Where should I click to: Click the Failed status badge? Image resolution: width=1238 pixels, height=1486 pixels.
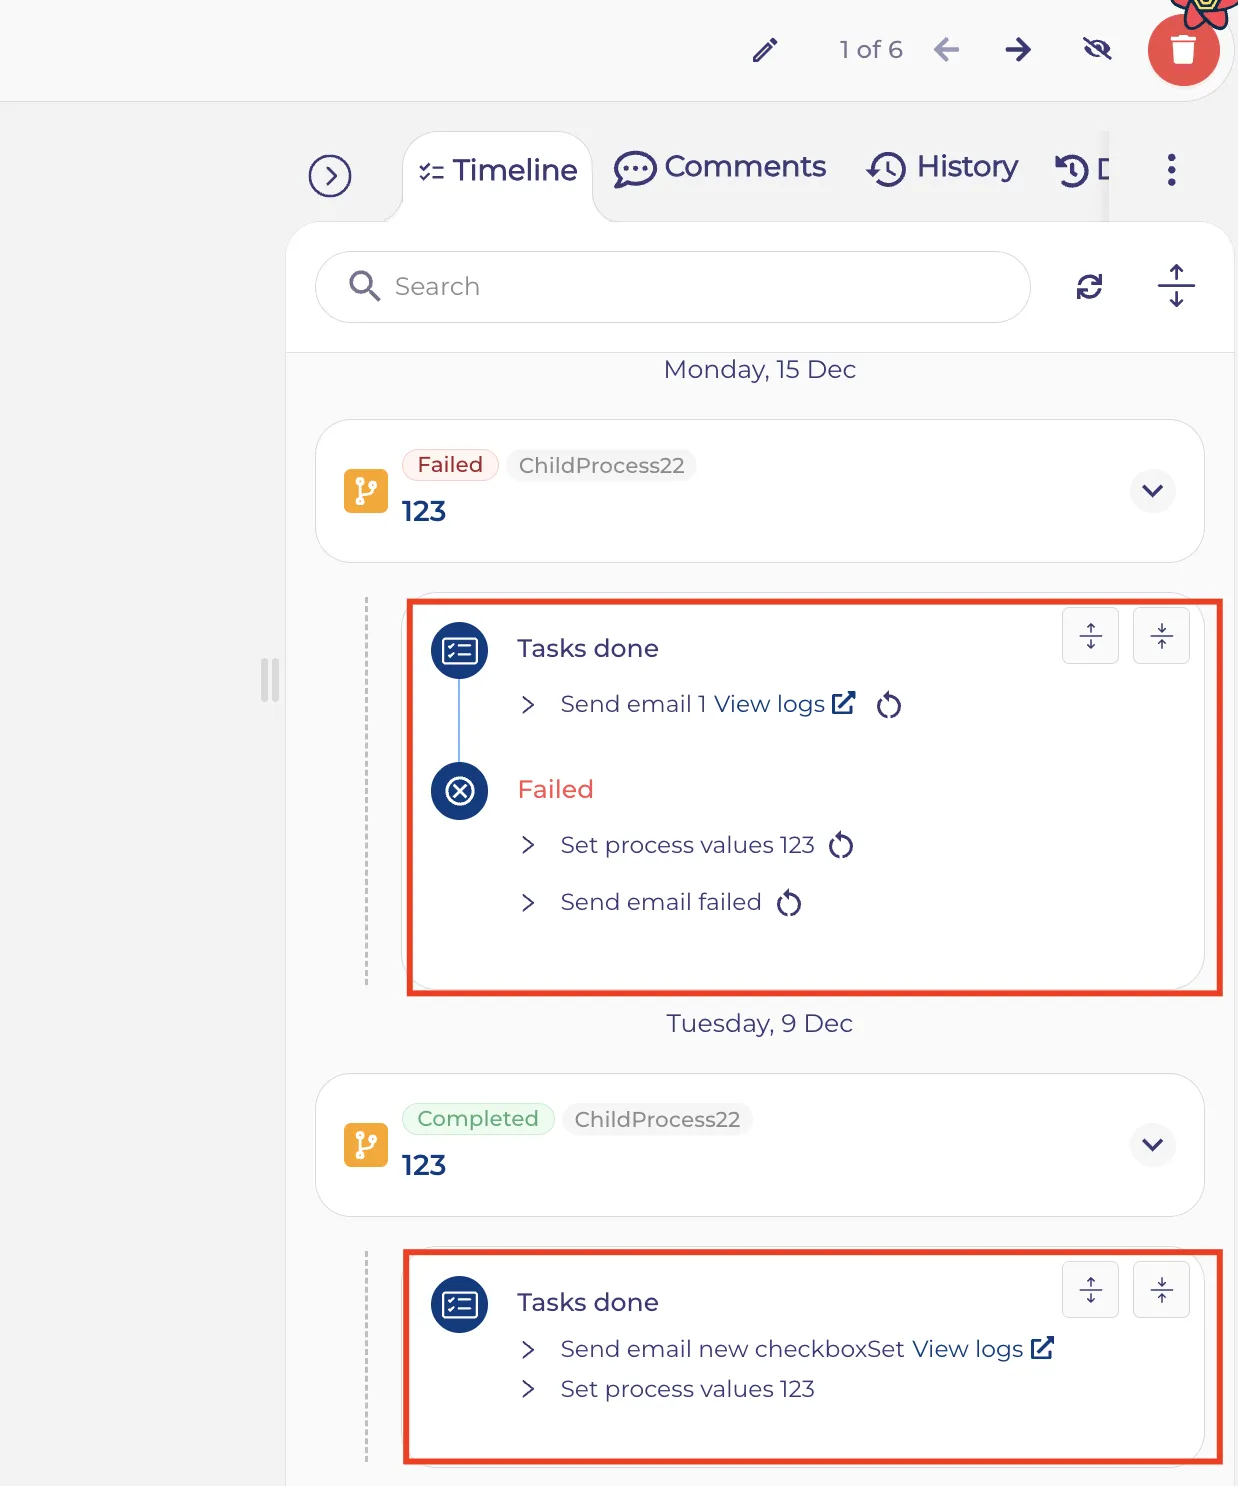click(450, 465)
